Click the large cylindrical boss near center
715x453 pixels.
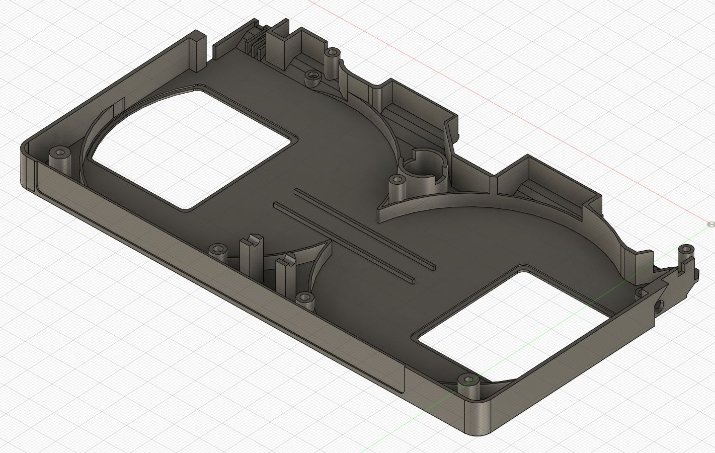coord(425,170)
